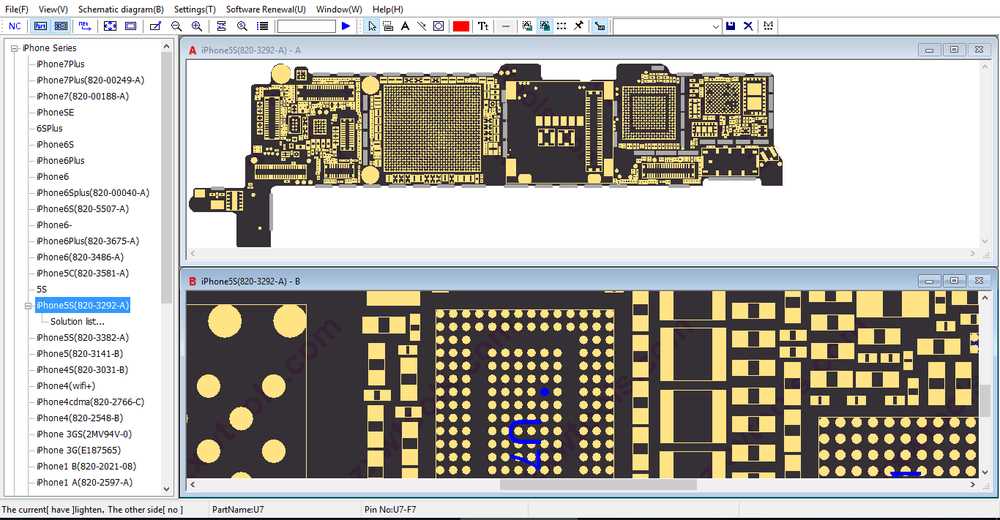Collapse the iPhone5S(820-3292-A) tree node
Image resolution: width=1000 pixels, height=520 pixels.
coord(28,306)
